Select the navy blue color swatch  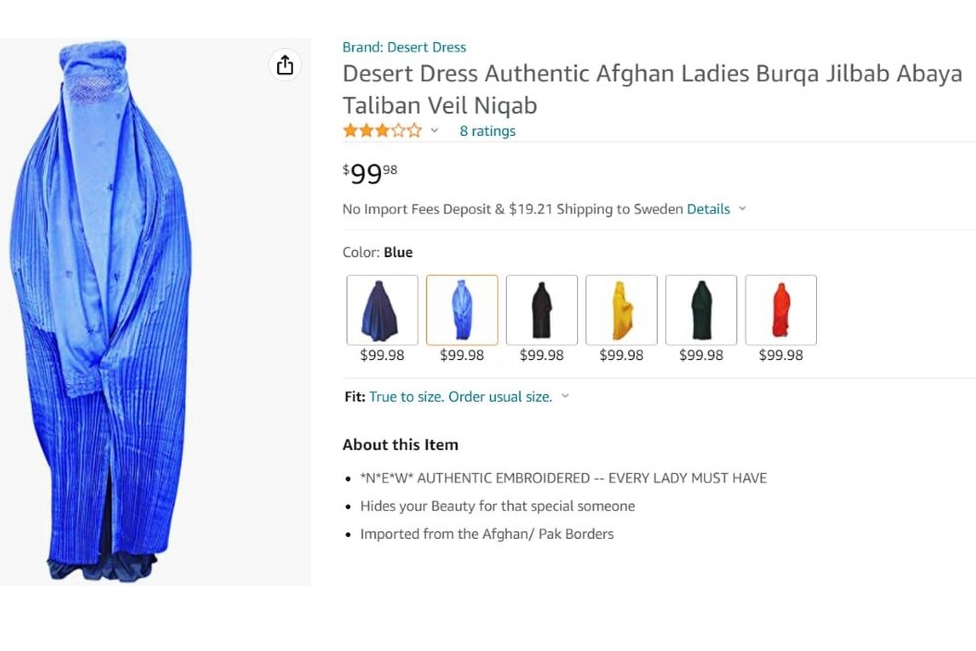point(382,310)
